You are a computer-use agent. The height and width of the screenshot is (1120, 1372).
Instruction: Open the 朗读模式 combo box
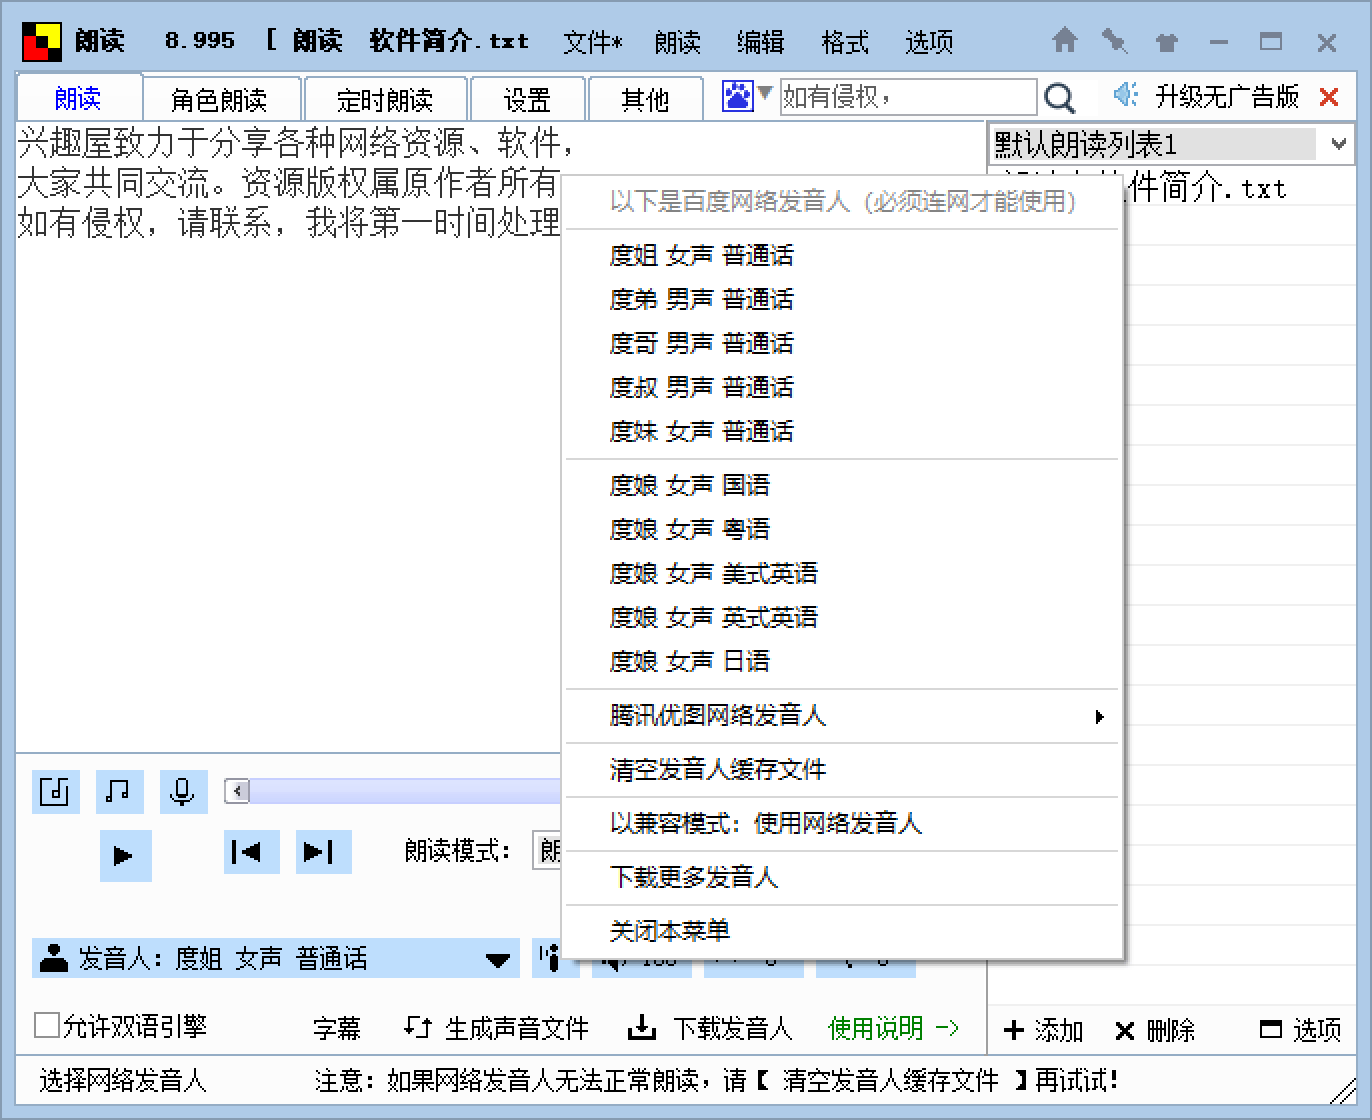(548, 851)
